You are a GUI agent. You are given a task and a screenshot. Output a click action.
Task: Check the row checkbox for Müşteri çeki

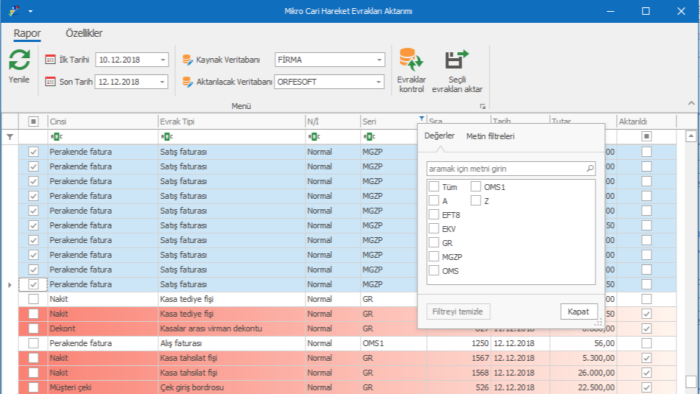point(33,387)
